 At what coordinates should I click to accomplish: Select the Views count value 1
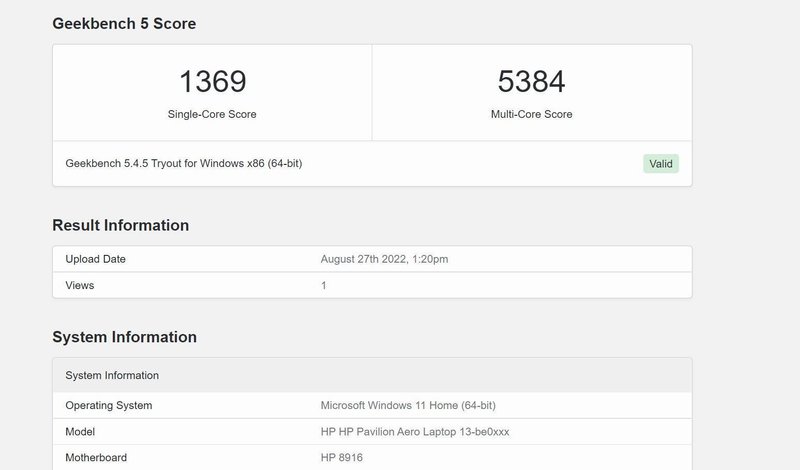point(323,285)
